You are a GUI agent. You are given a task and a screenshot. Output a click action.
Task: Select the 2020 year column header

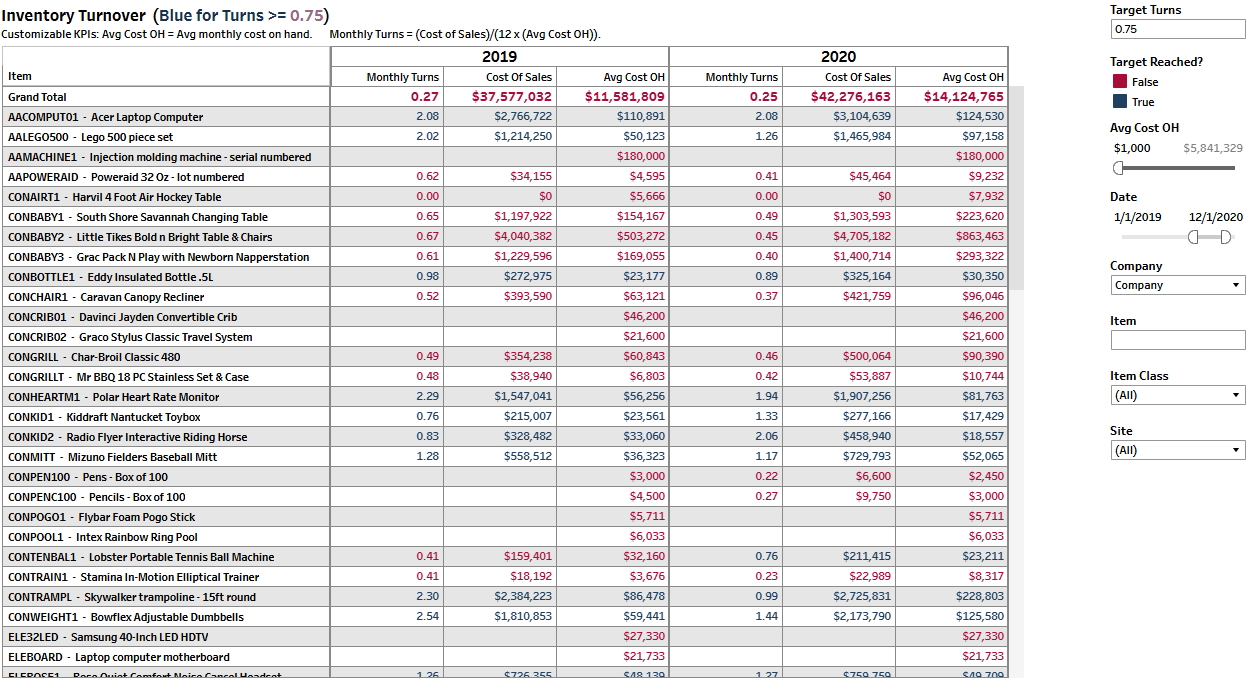point(838,57)
